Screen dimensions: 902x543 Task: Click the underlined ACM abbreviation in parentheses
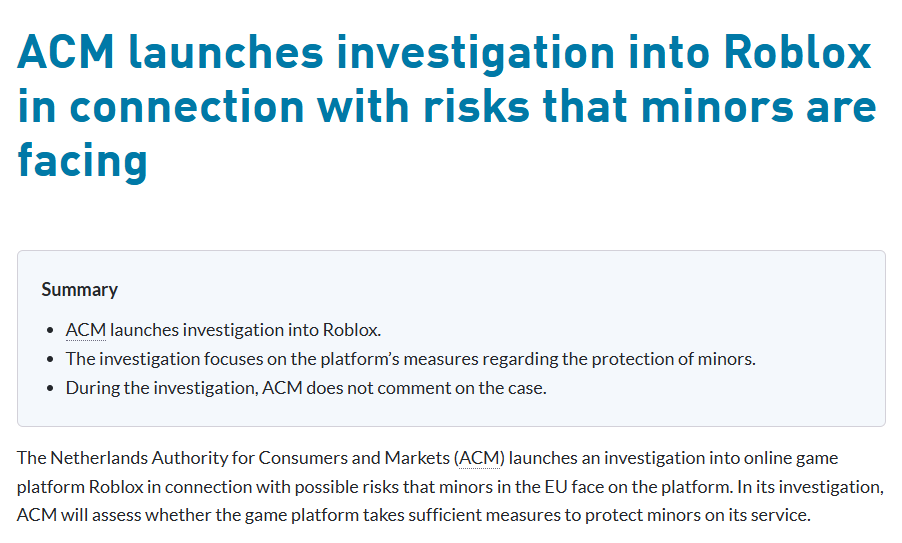tap(479, 458)
